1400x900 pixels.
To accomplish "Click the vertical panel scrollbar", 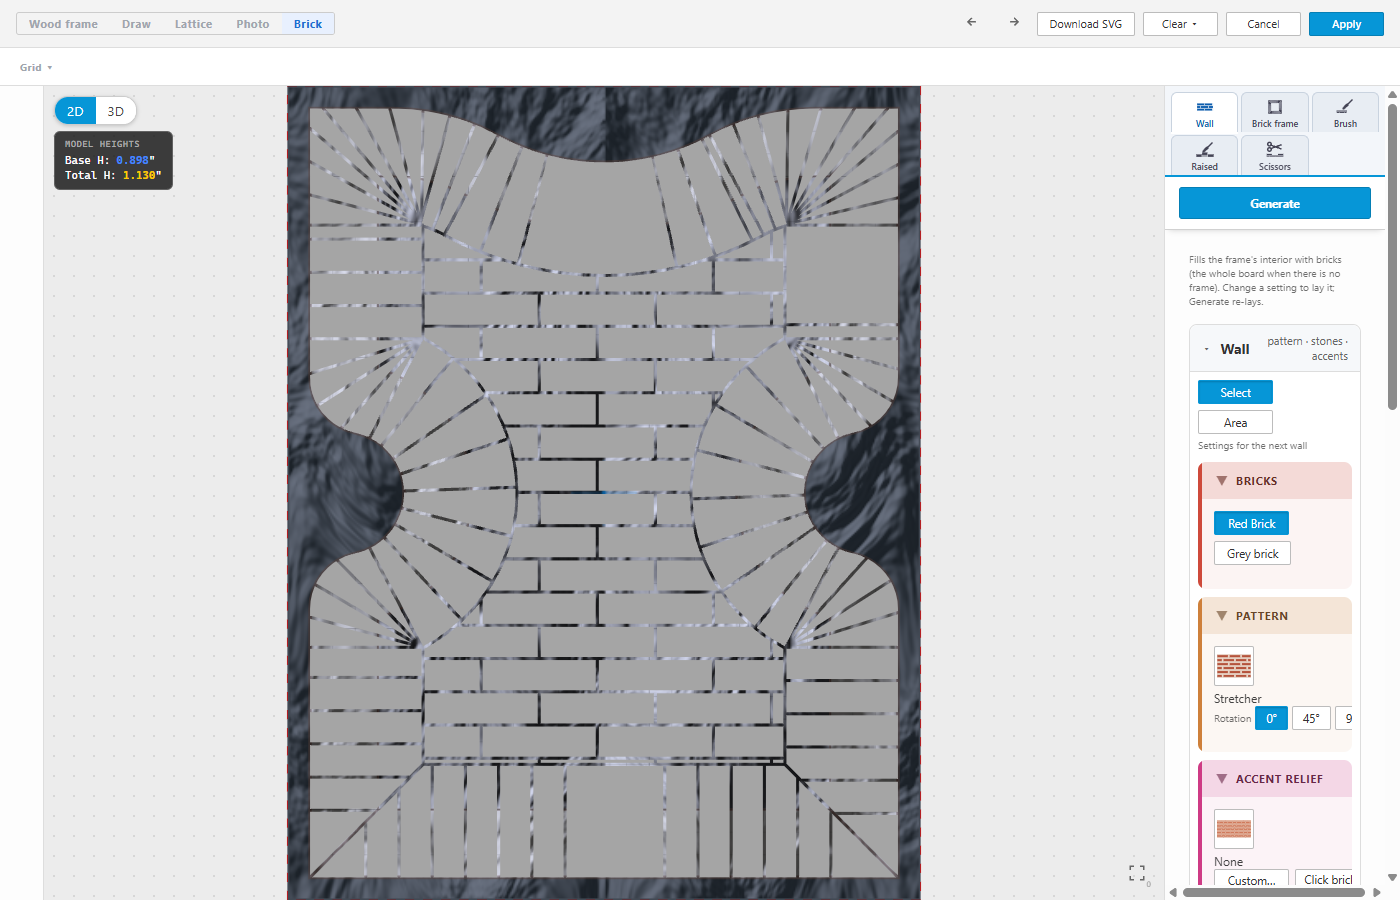I will (1392, 256).
